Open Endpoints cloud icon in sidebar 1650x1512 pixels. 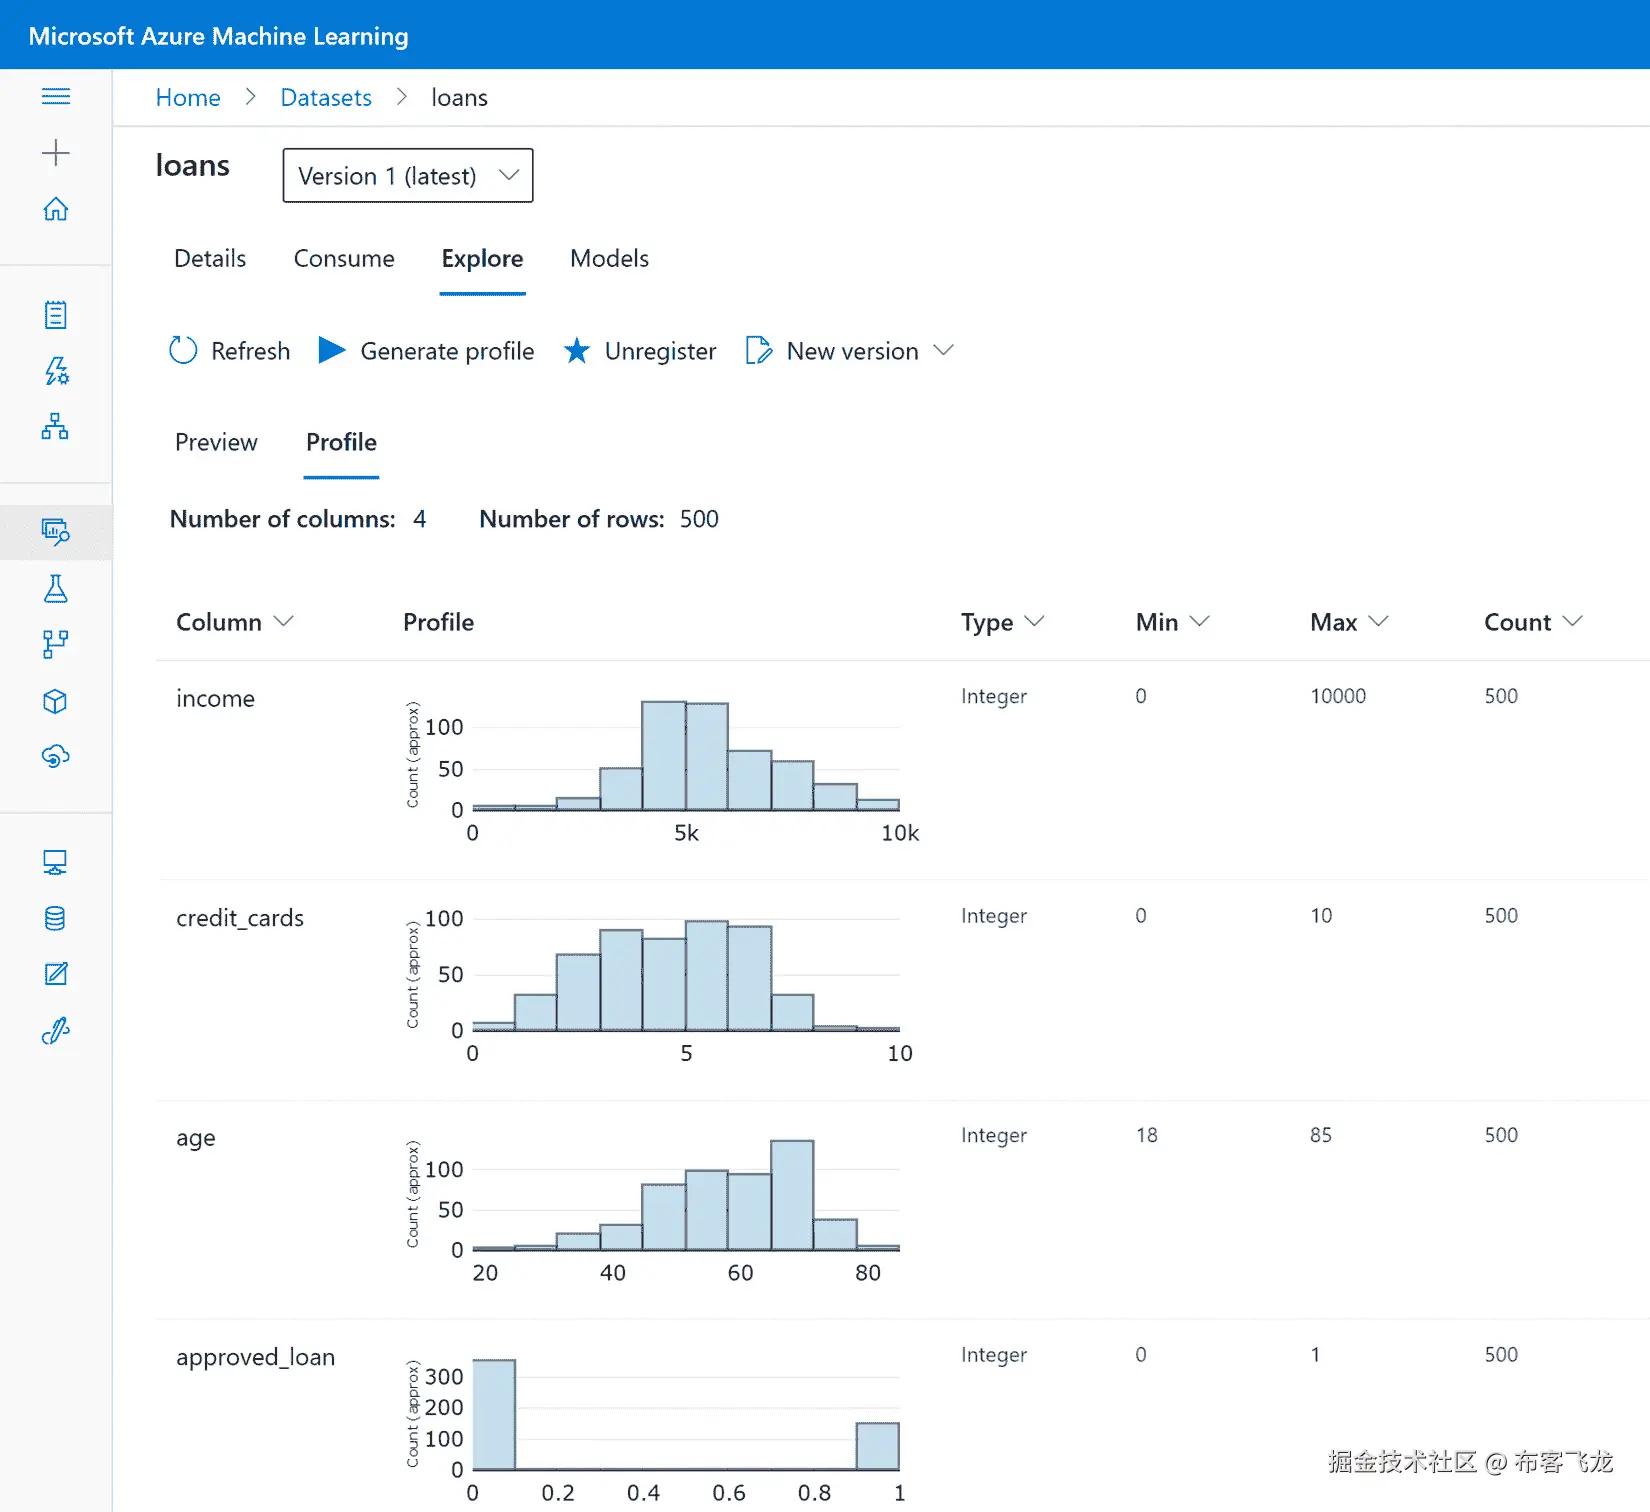(56, 756)
